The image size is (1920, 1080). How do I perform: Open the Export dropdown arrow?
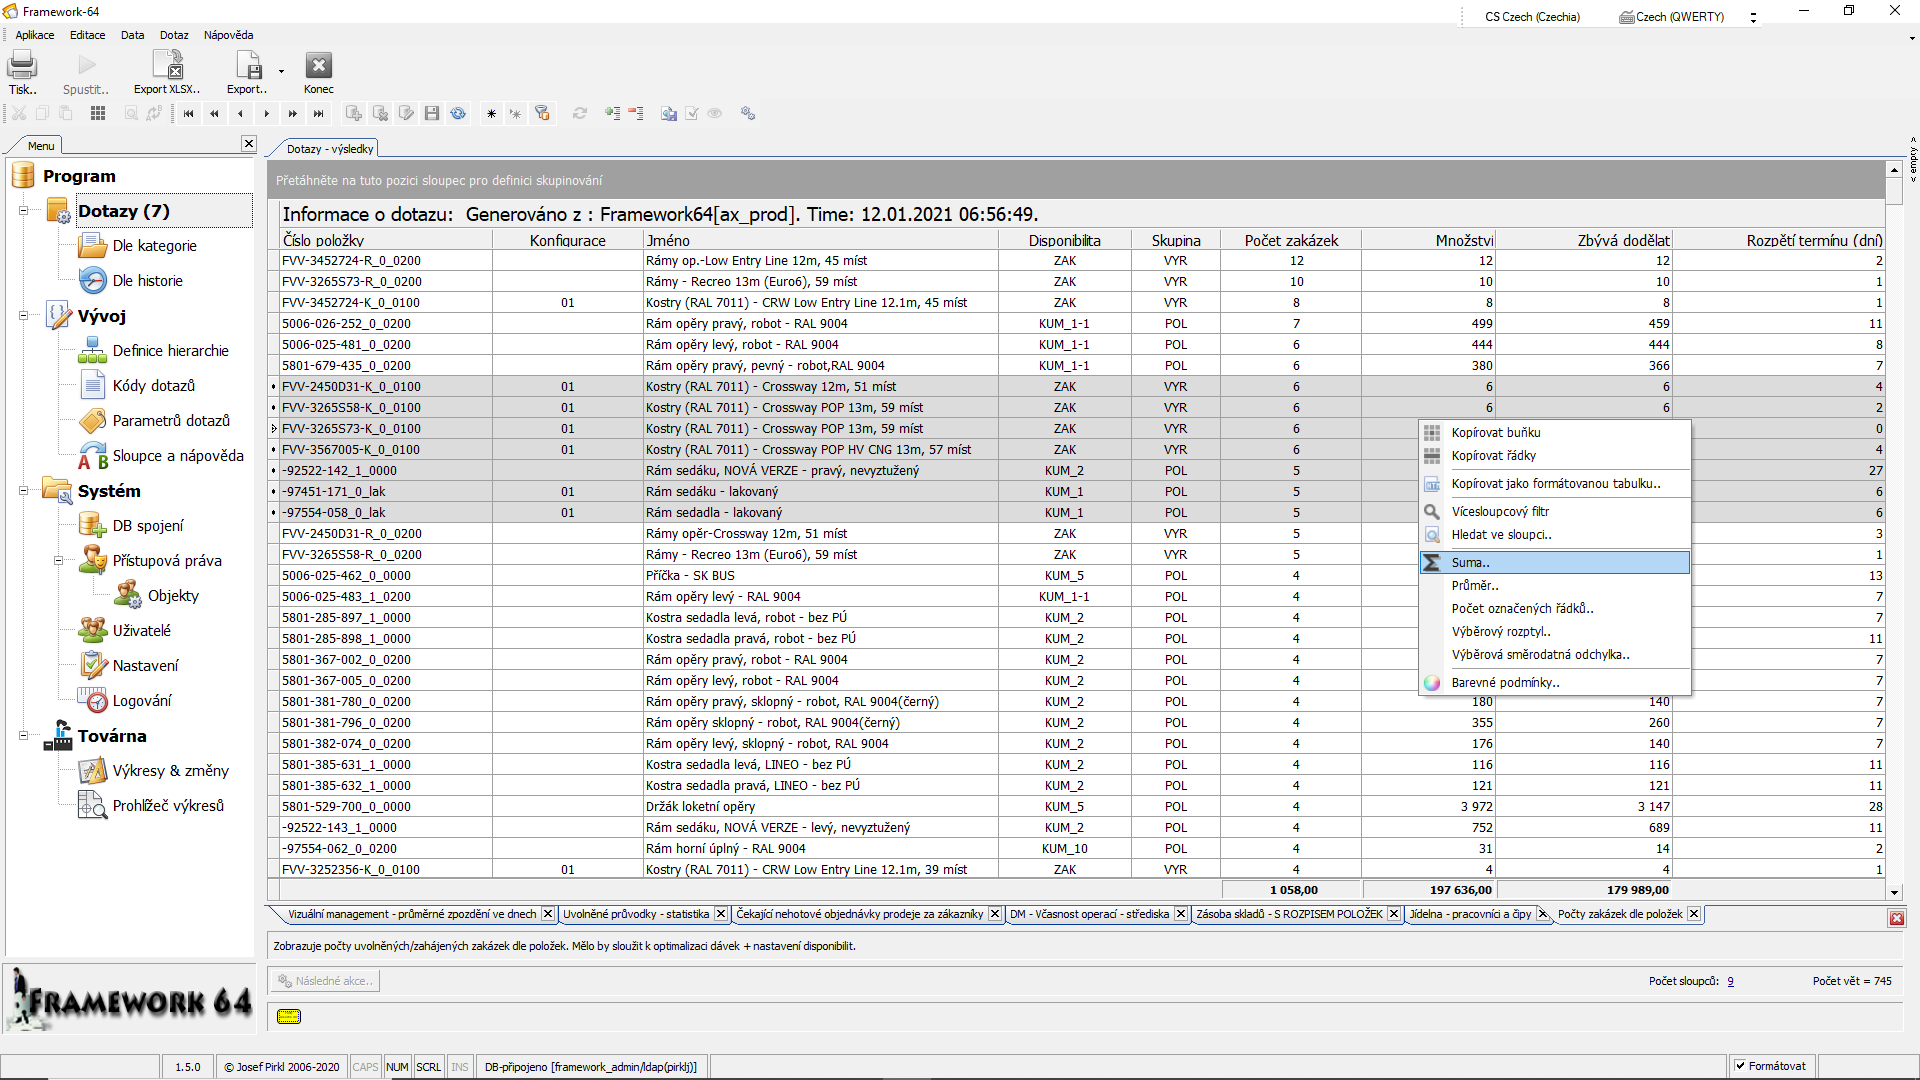pyautogui.click(x=281, y=71)
